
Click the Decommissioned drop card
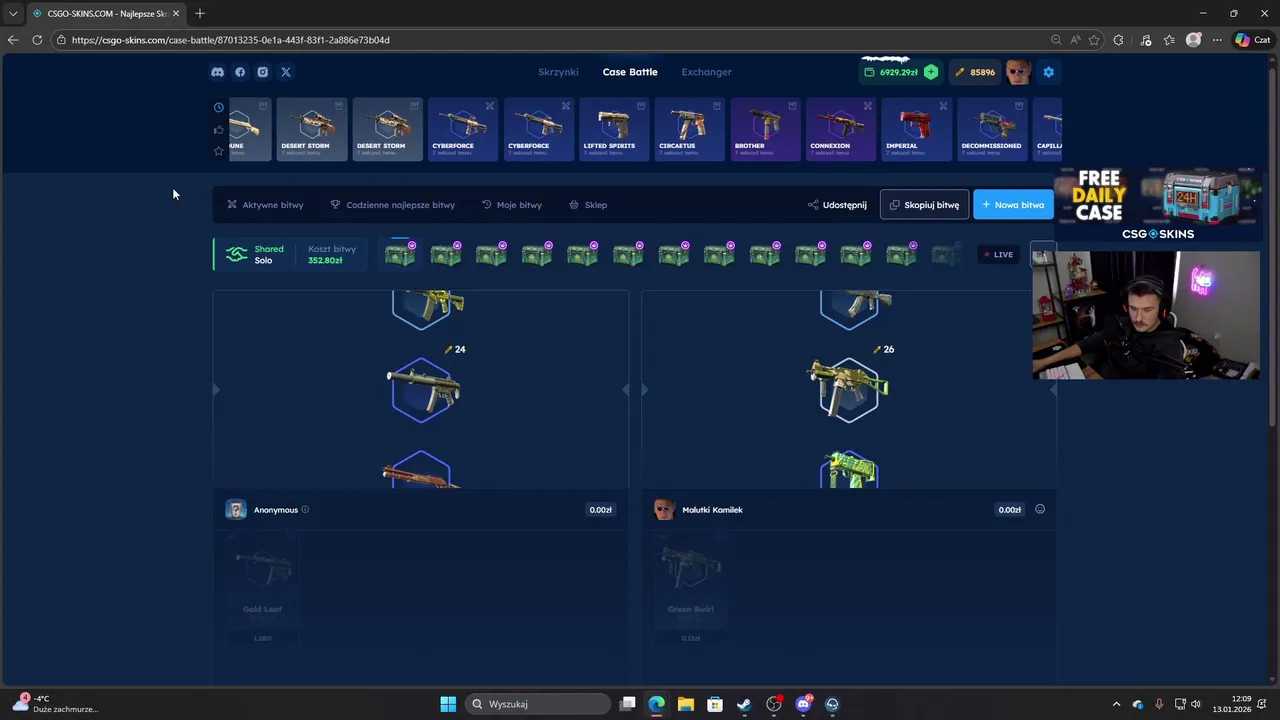tap(992, 129)
